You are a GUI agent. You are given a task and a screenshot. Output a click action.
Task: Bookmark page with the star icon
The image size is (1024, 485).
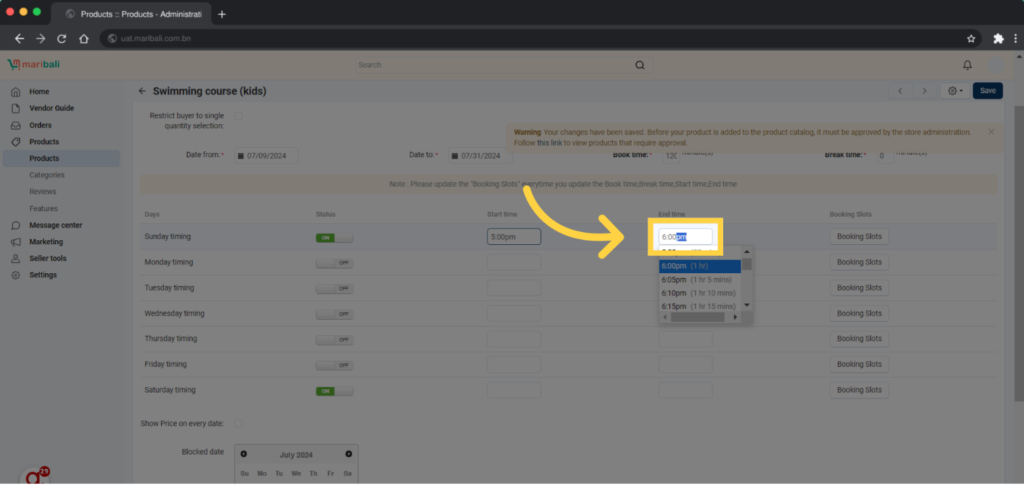point(971,38)
